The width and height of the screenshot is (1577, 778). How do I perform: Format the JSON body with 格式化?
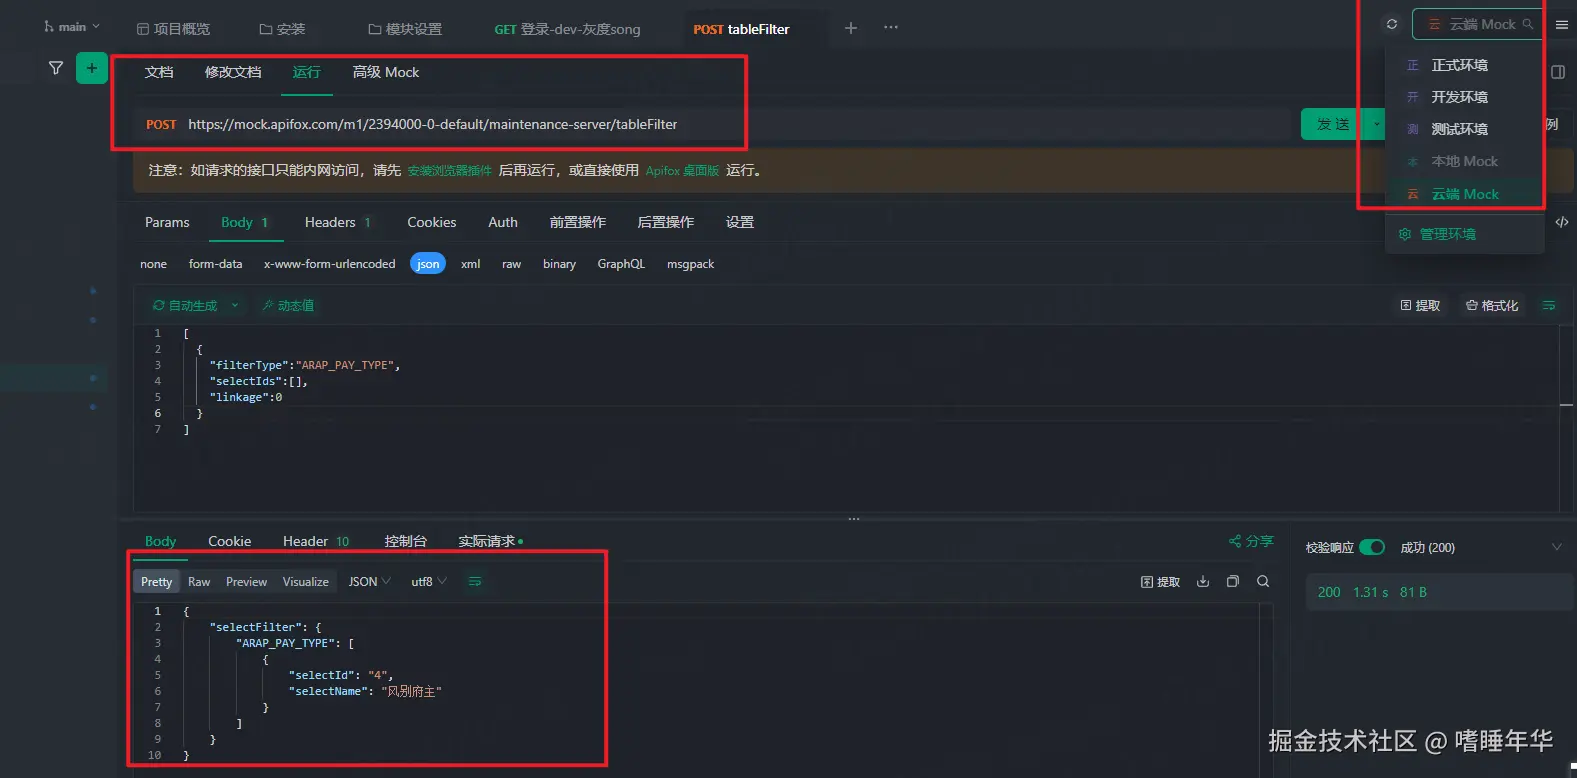[1492, 305]
